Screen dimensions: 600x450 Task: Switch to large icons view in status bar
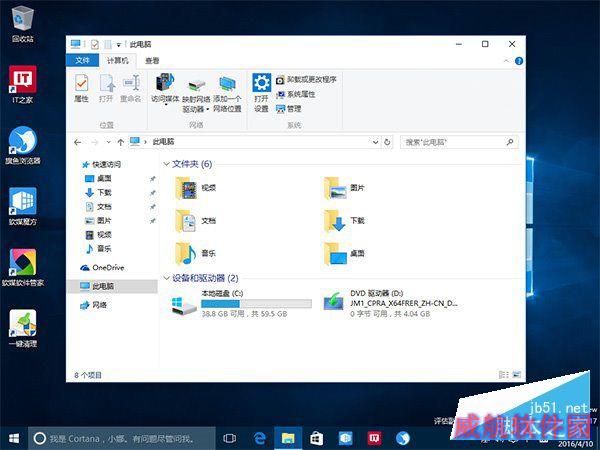(x=516, y=375)
